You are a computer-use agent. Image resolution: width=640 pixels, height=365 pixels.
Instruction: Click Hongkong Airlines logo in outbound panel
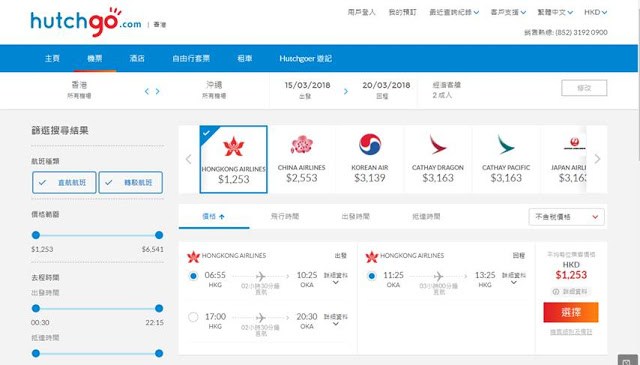tap(193, 256)
